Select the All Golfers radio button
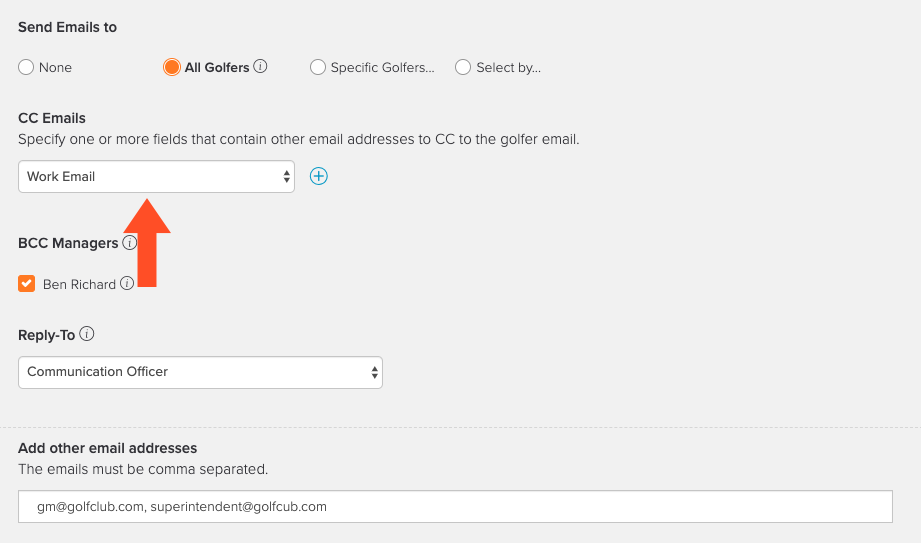 172,67
